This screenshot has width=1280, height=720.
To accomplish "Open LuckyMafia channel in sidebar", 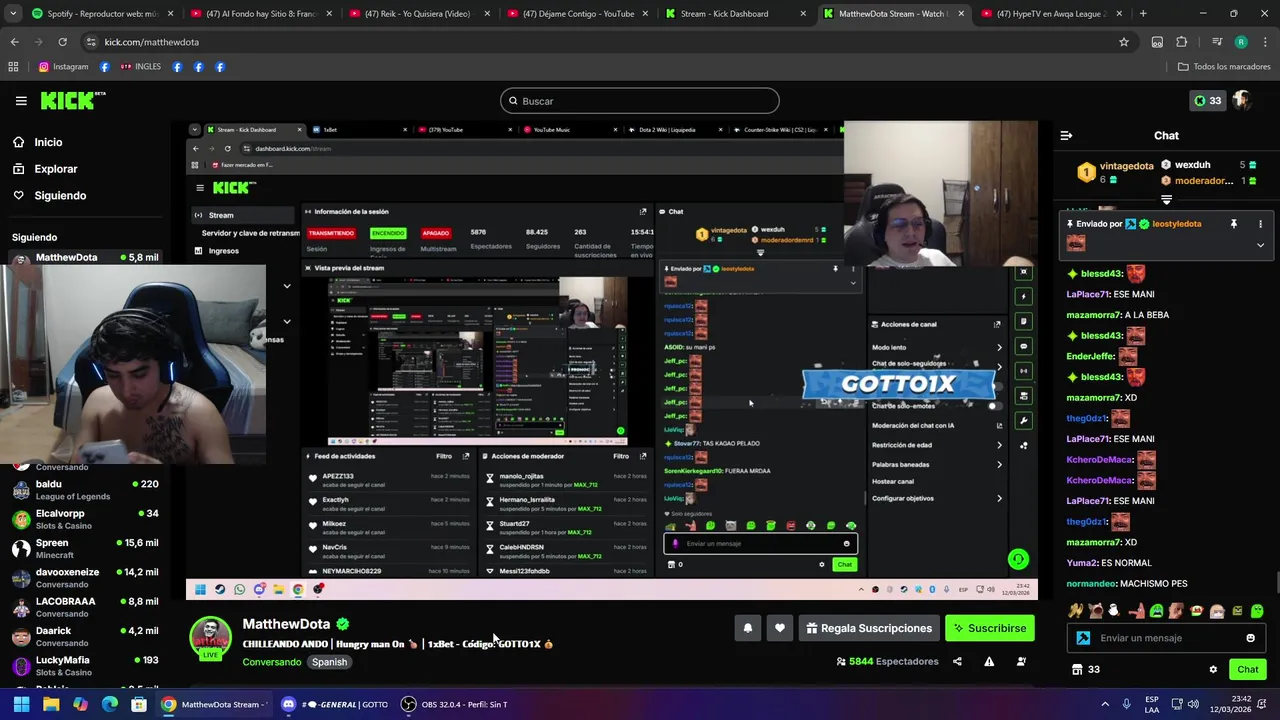I will [x=85, y=665].
